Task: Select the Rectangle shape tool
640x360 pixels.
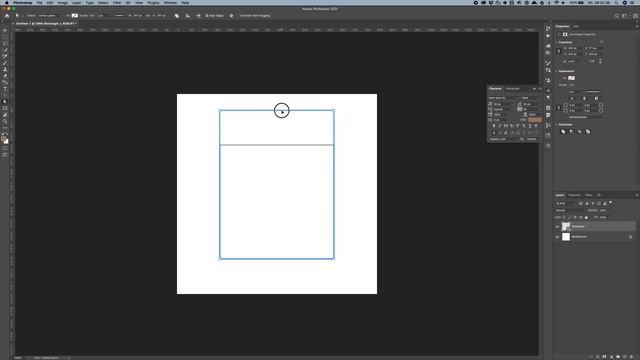Action: coord(5,108)
